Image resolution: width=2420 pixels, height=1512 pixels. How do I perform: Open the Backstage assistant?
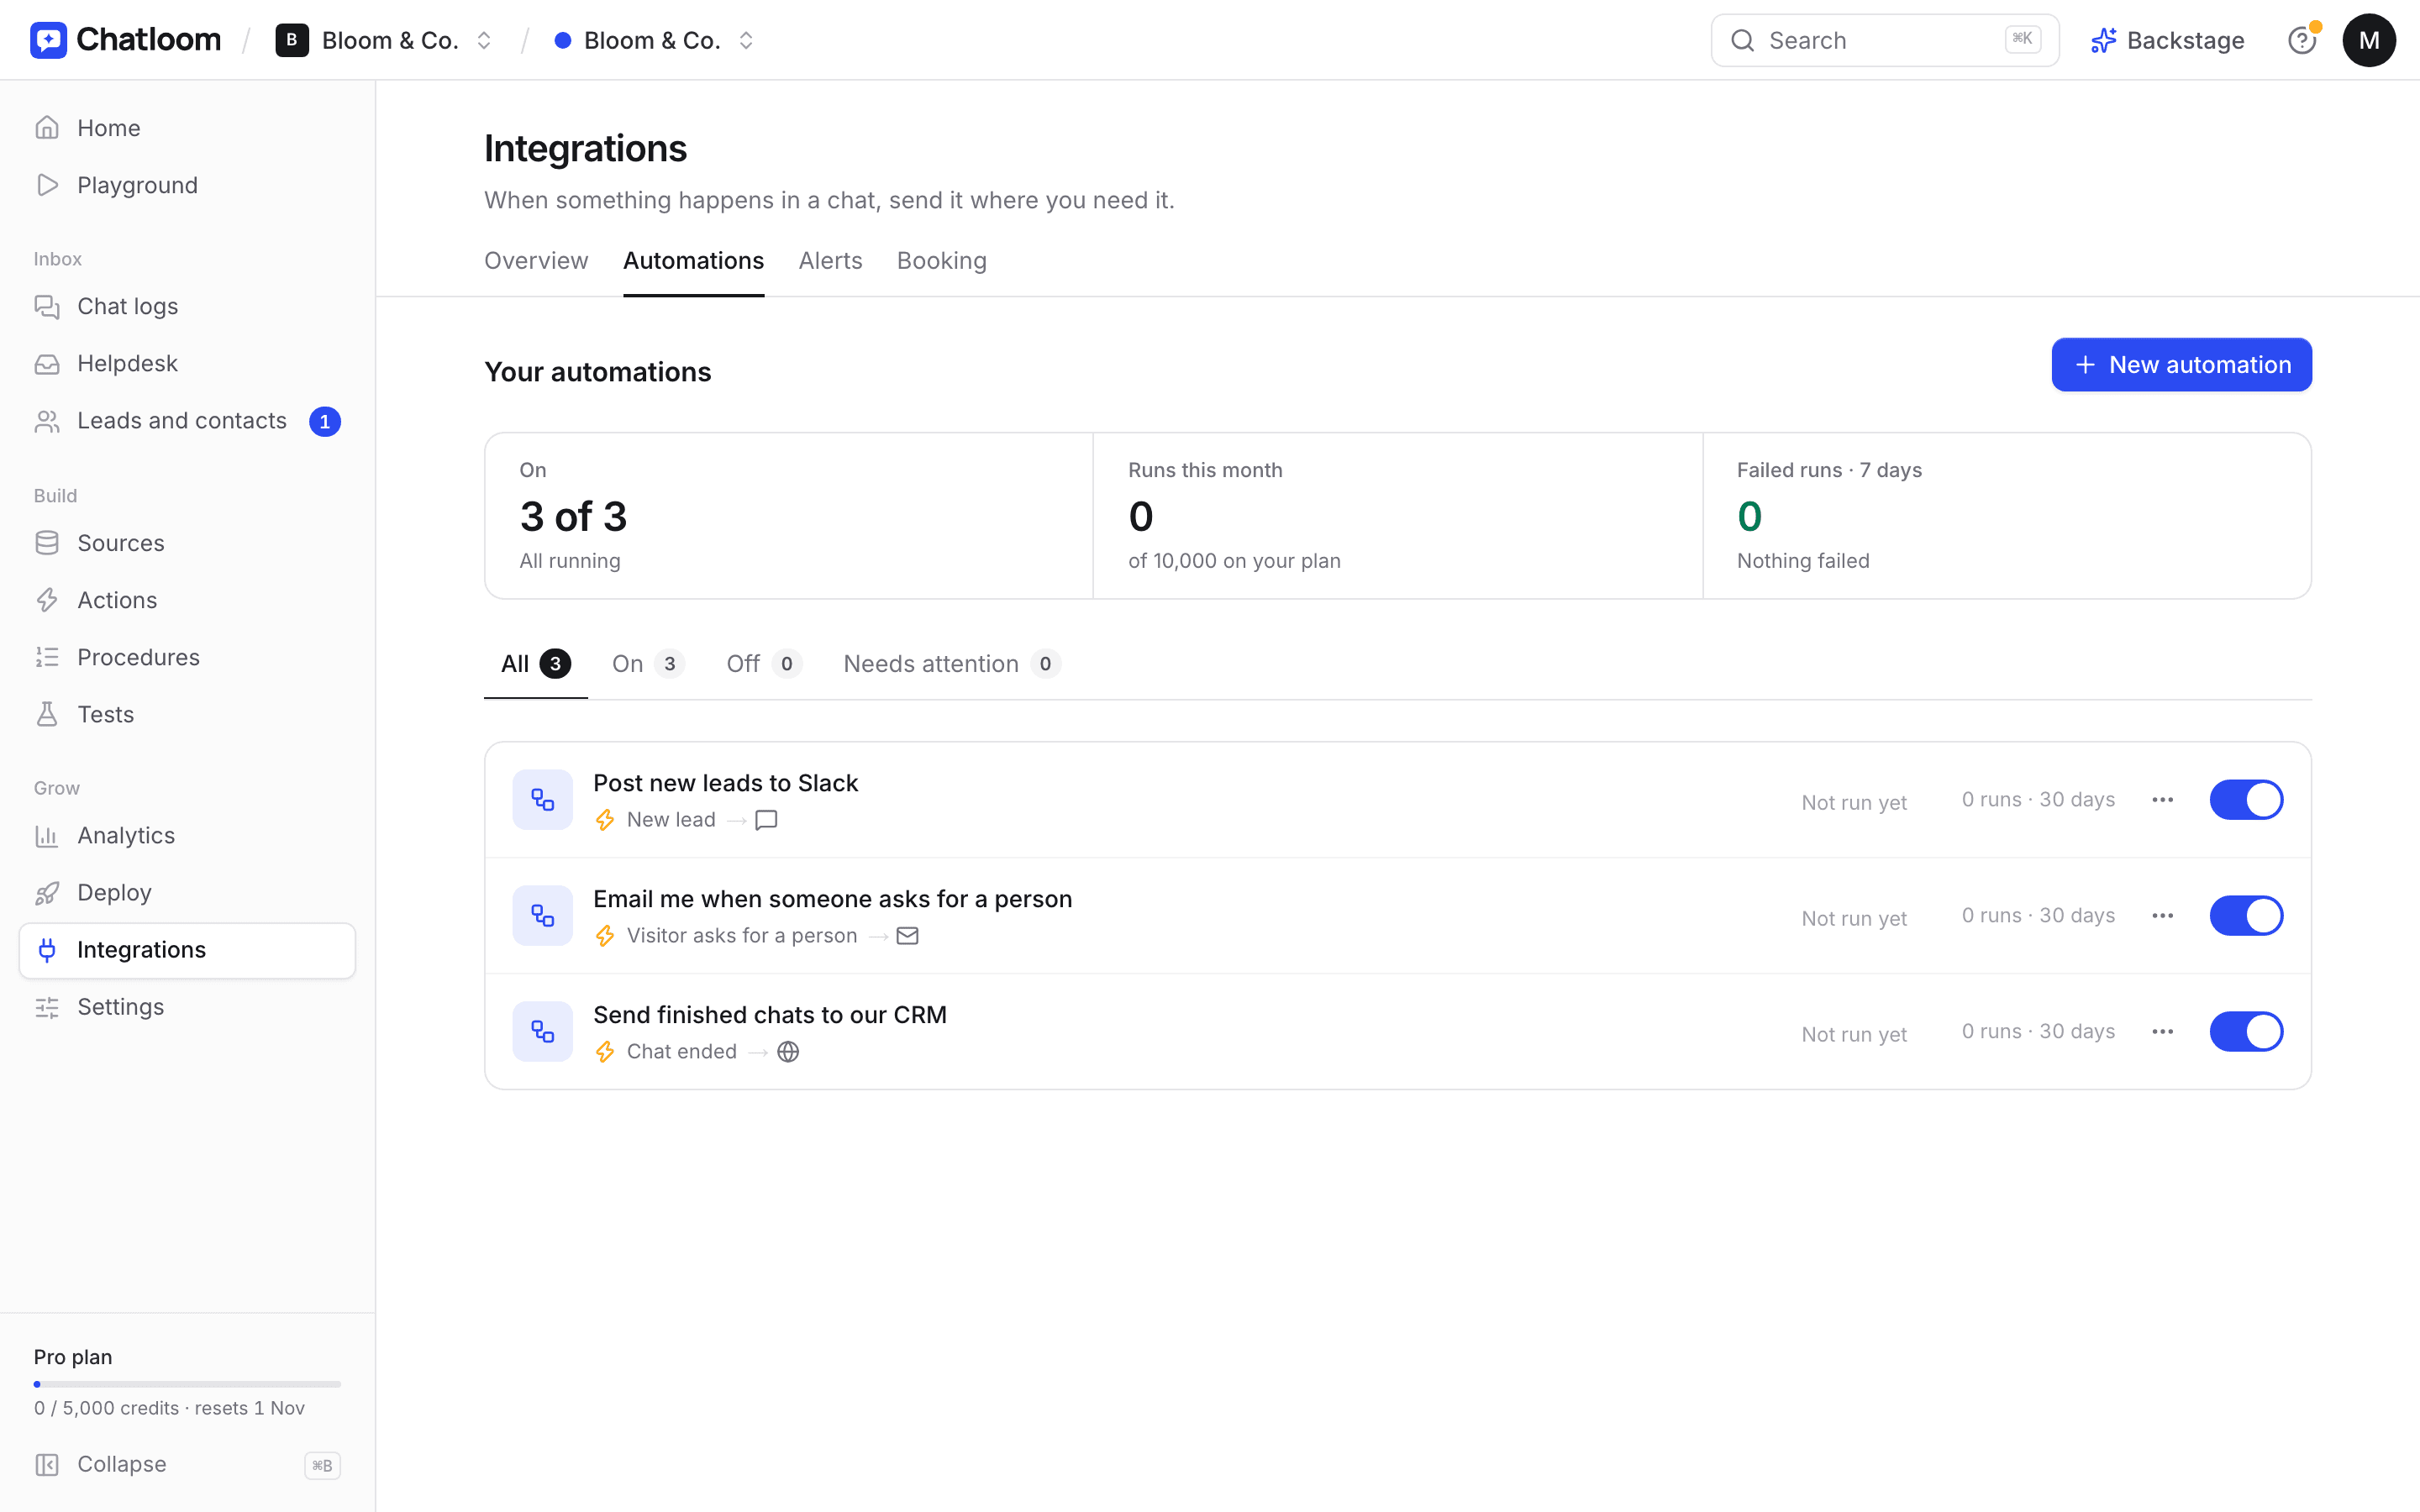[x=2167, y=40]
